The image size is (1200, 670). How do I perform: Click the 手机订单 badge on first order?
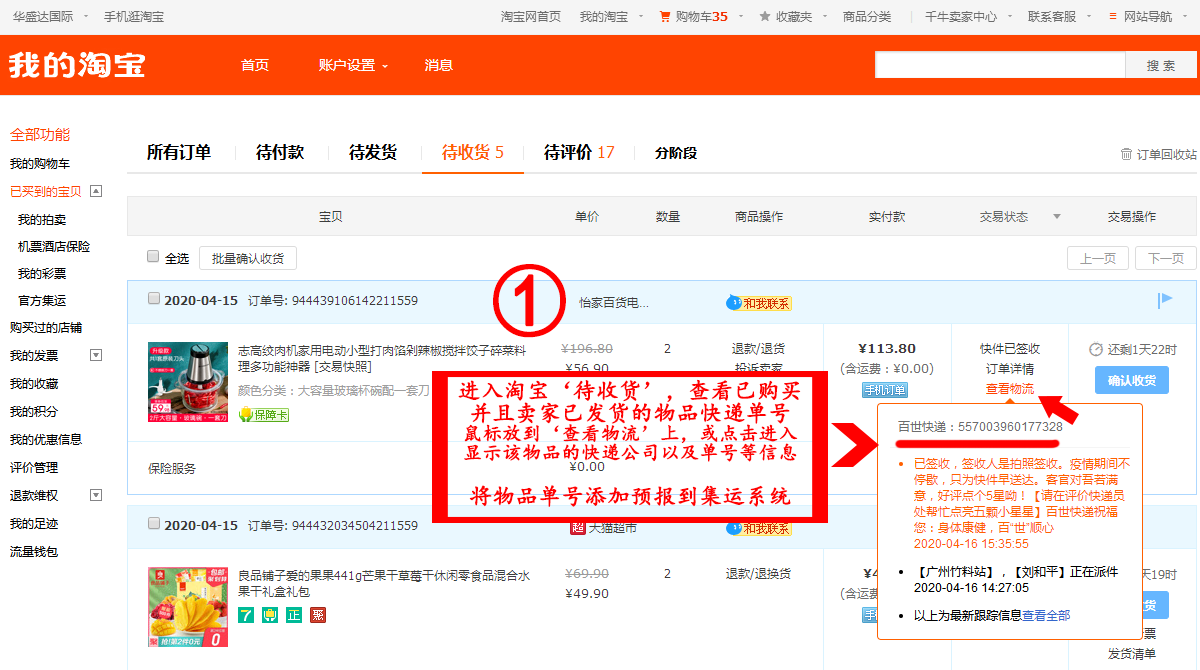pos(886,390)
